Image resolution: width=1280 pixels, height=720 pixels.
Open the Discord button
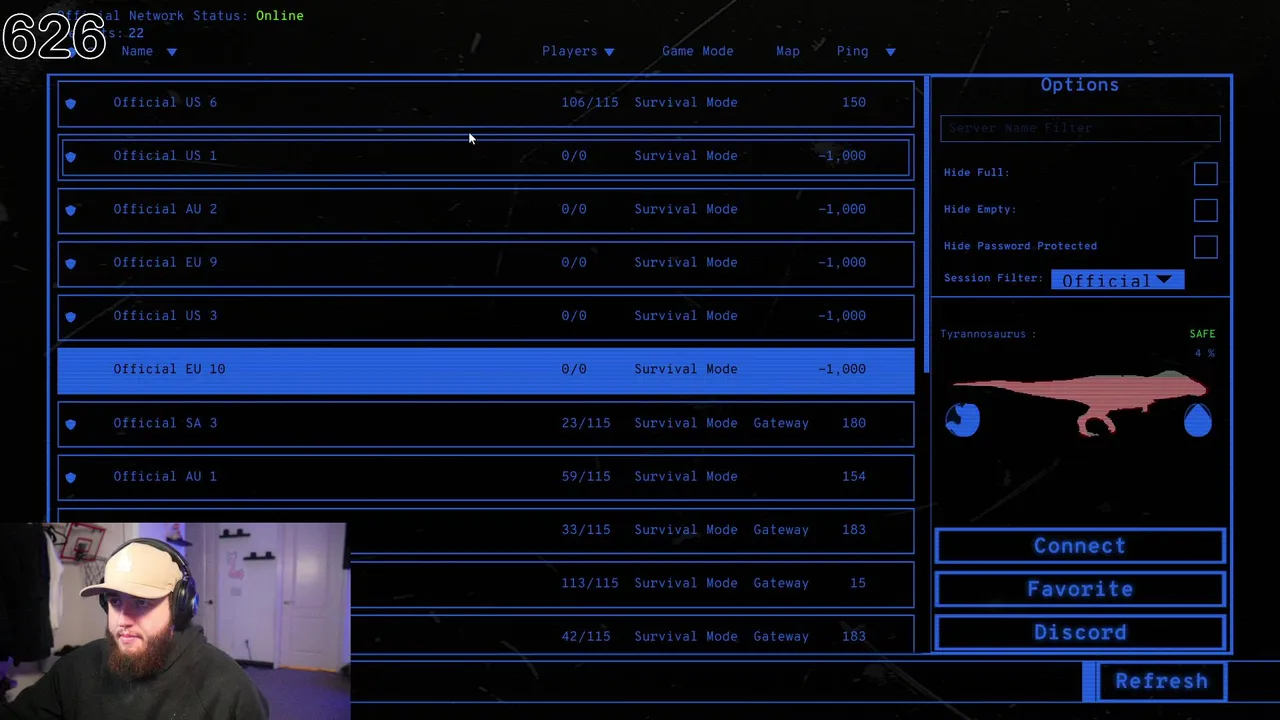click(1080, 633)
